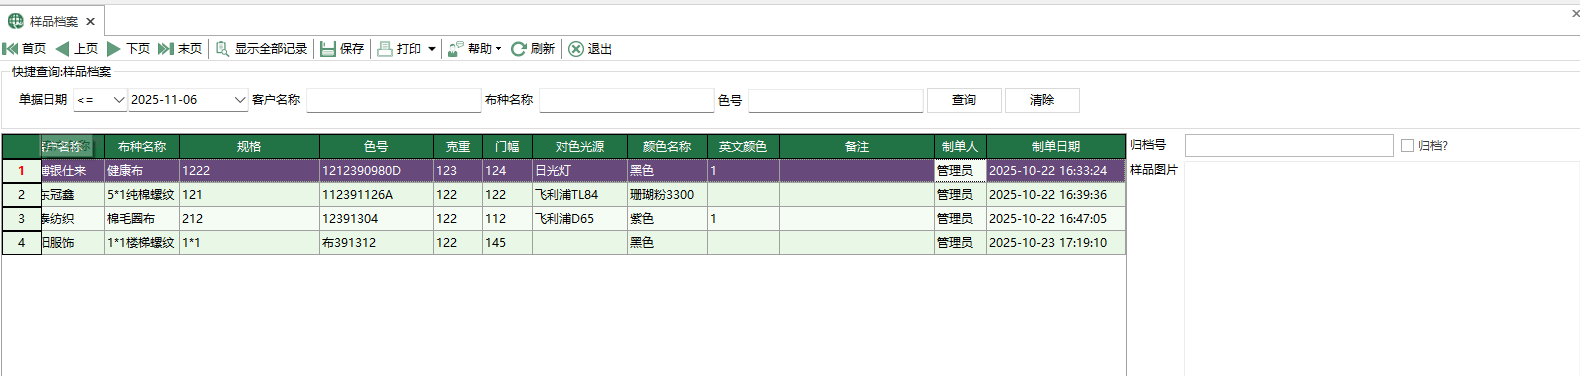Close the 样品档案 tab

coord(90,21)
